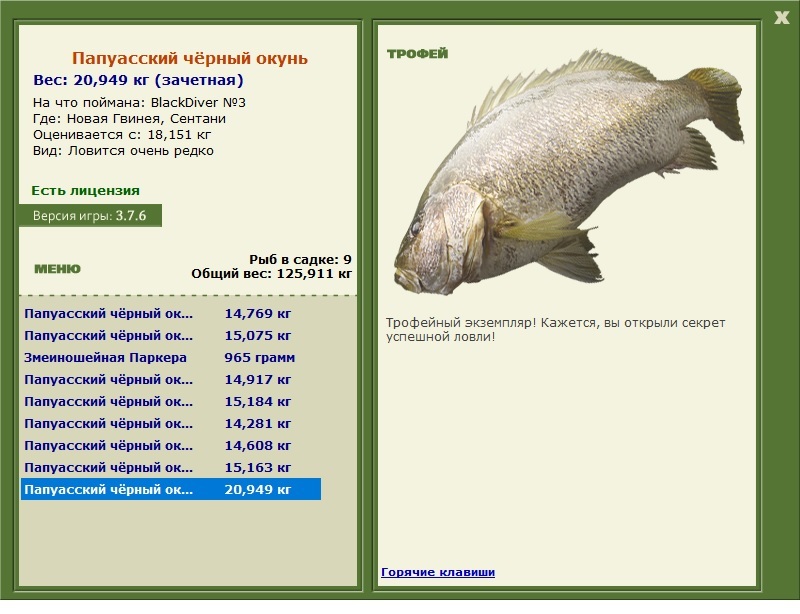
Task: Click the Версия игры 3.7.6 badge
Action: (89, 215)
